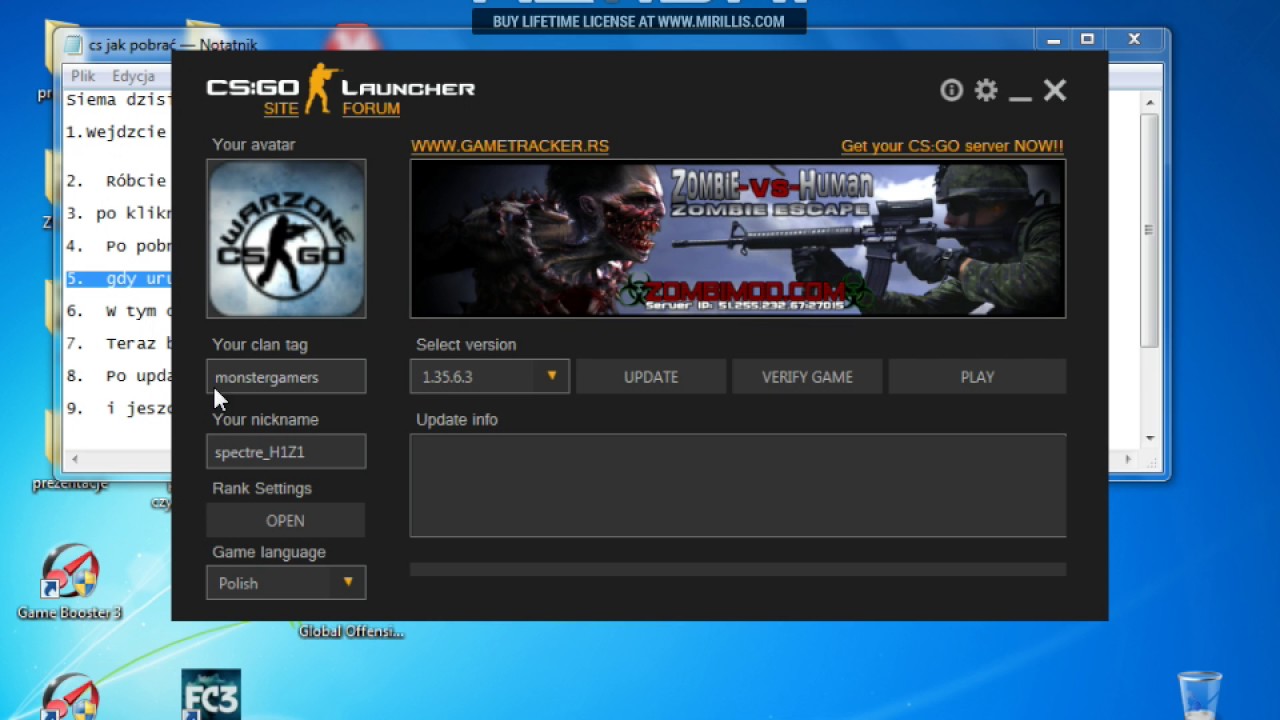1280x720 pixels.
Task: Click the Warzone CS:GO avatar image
Action: coord(286,238)
